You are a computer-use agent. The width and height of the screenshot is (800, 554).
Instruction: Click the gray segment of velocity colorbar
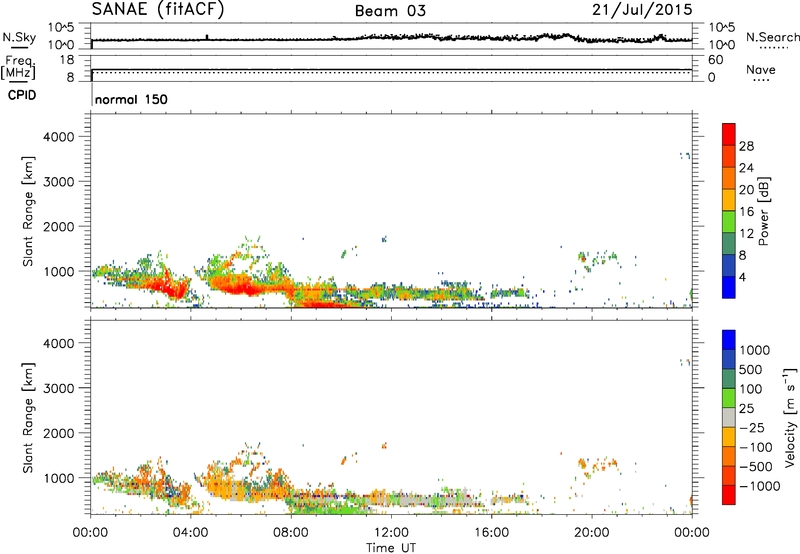tap(729, 417)
